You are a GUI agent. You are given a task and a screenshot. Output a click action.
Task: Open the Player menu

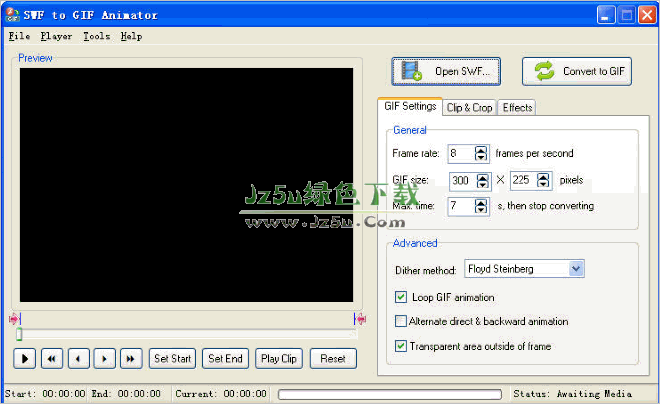56,37
